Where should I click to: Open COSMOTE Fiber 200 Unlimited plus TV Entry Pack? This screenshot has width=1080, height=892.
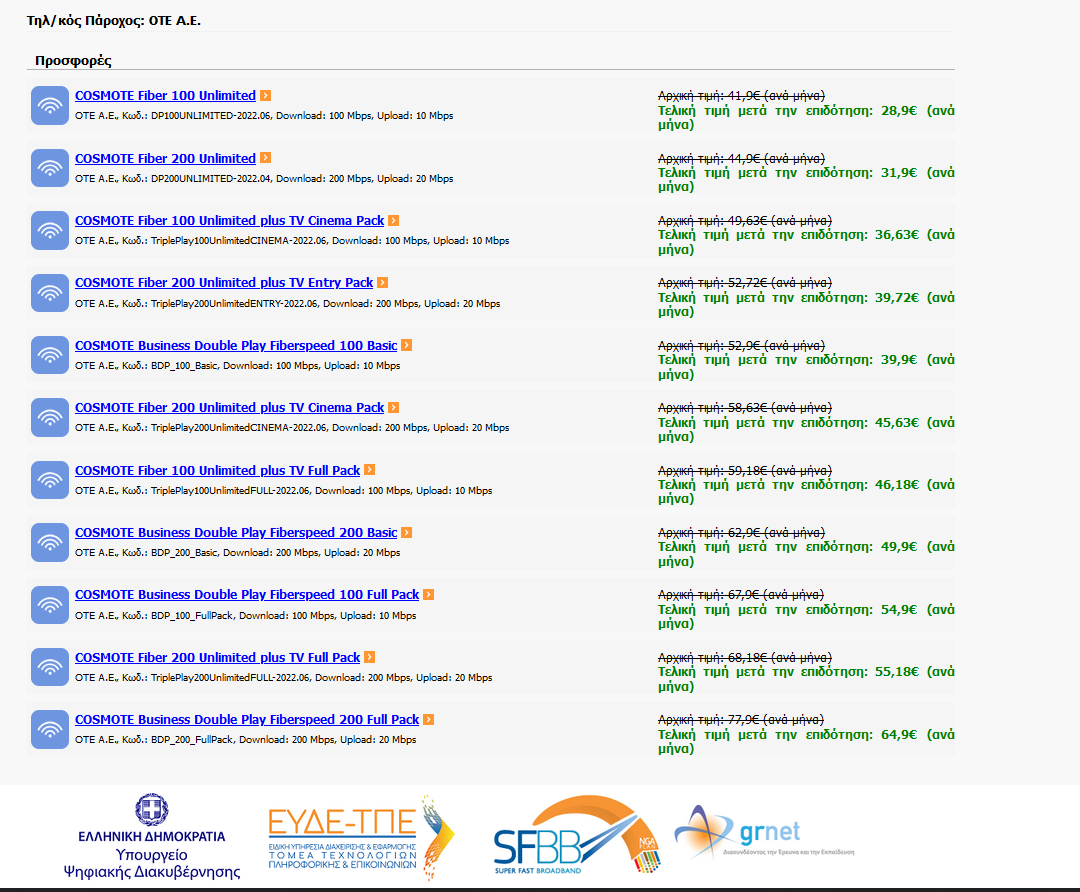224,282
